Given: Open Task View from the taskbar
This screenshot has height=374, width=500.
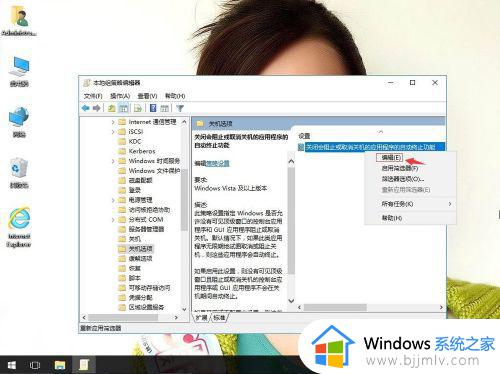Looking at the screenshot, I should point(35,365).
